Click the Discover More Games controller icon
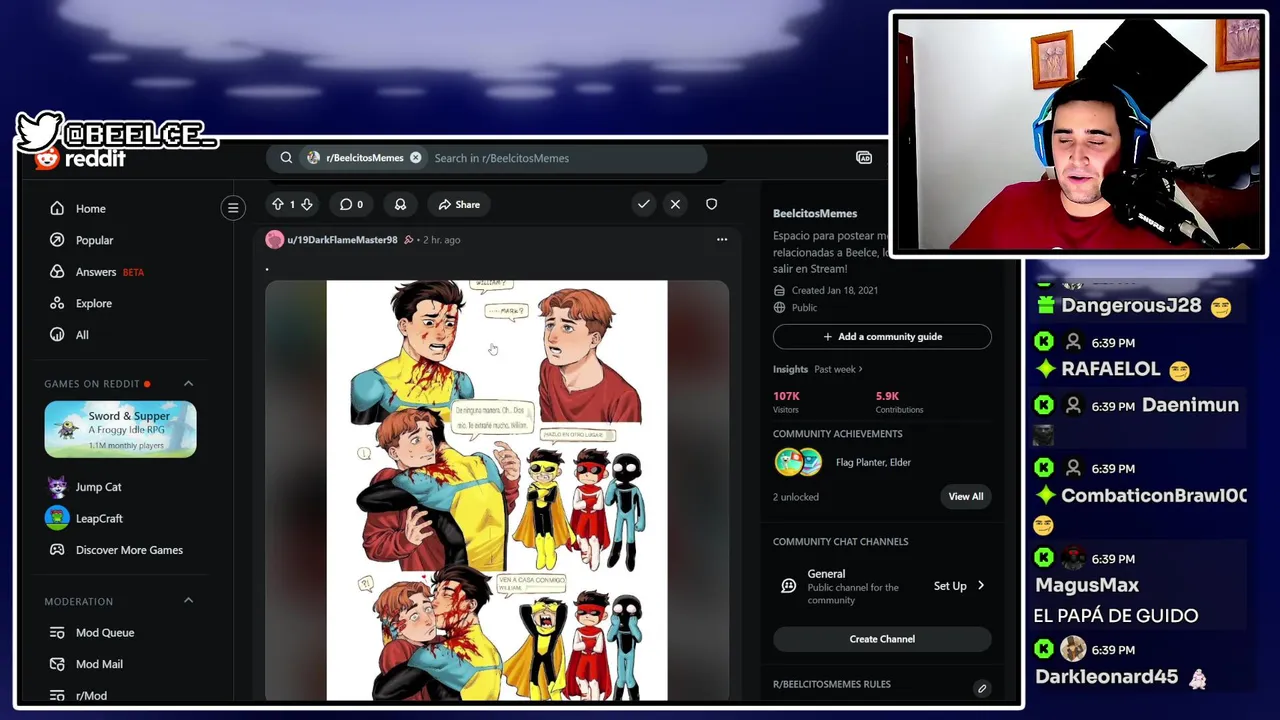 57,550
